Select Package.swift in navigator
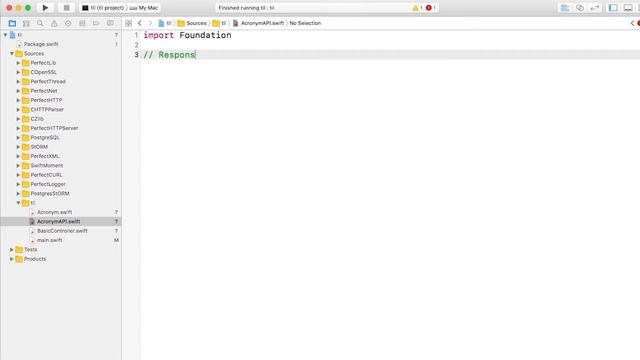The image size is (640, 360). 41,44
